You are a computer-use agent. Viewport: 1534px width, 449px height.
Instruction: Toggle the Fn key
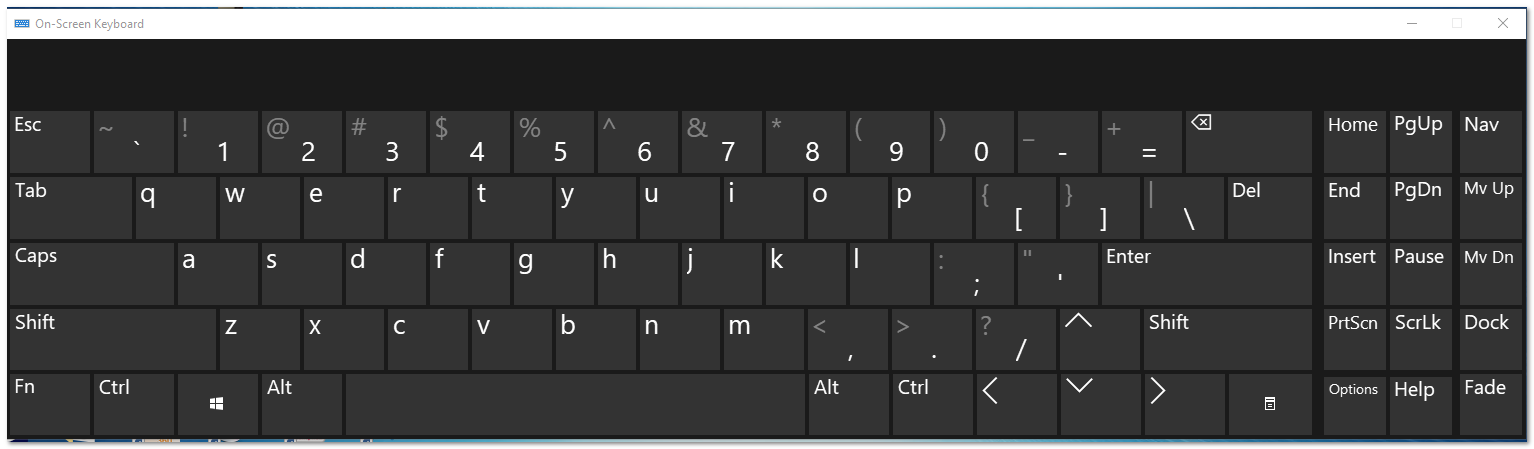point(50,404)
